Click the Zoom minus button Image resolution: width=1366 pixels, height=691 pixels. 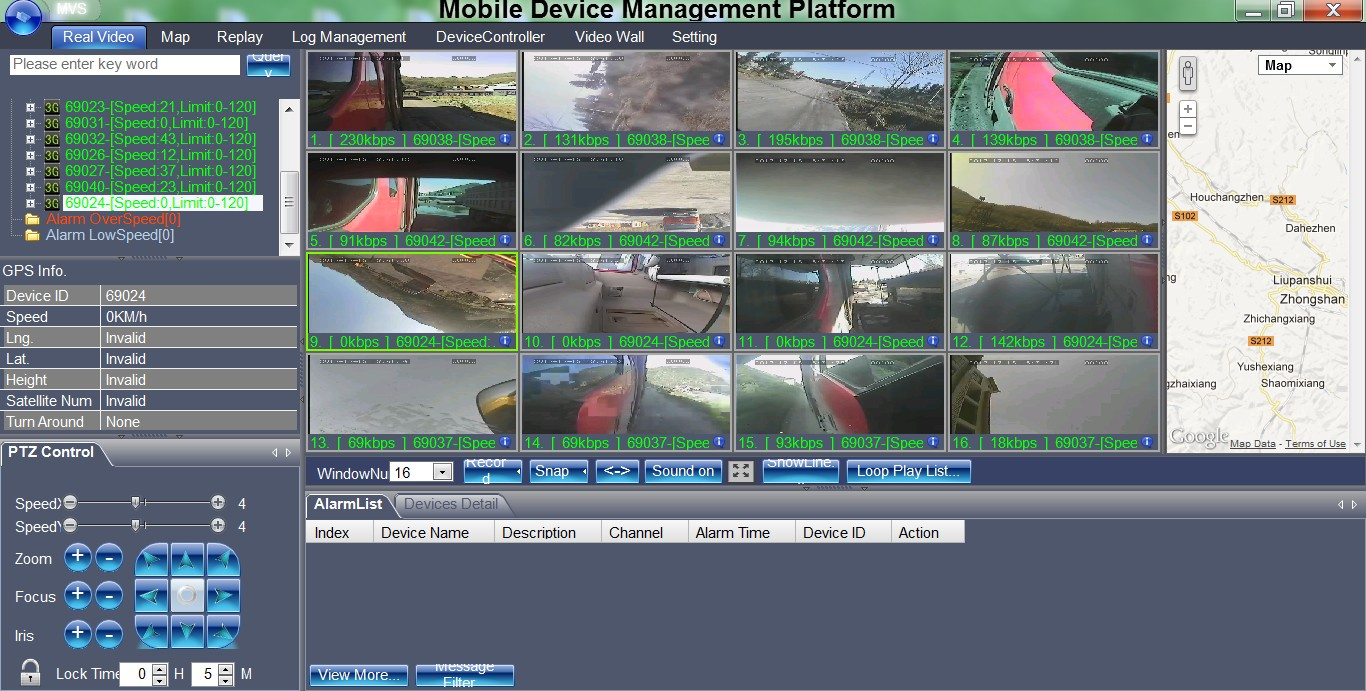coord(109,558)
